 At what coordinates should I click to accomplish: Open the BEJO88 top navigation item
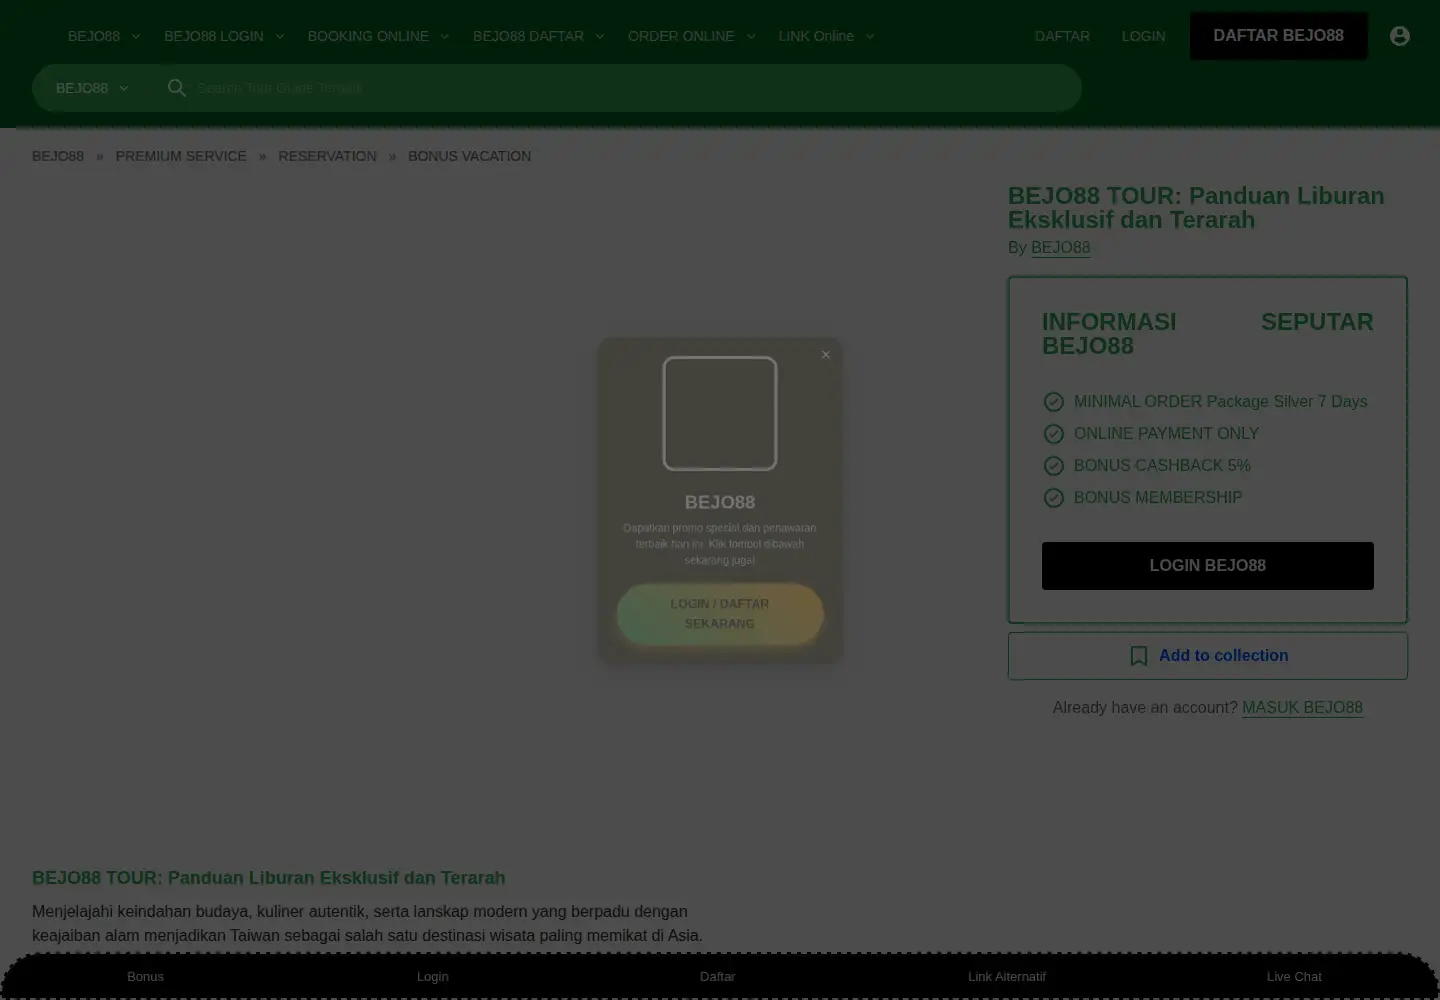[94, 36]
